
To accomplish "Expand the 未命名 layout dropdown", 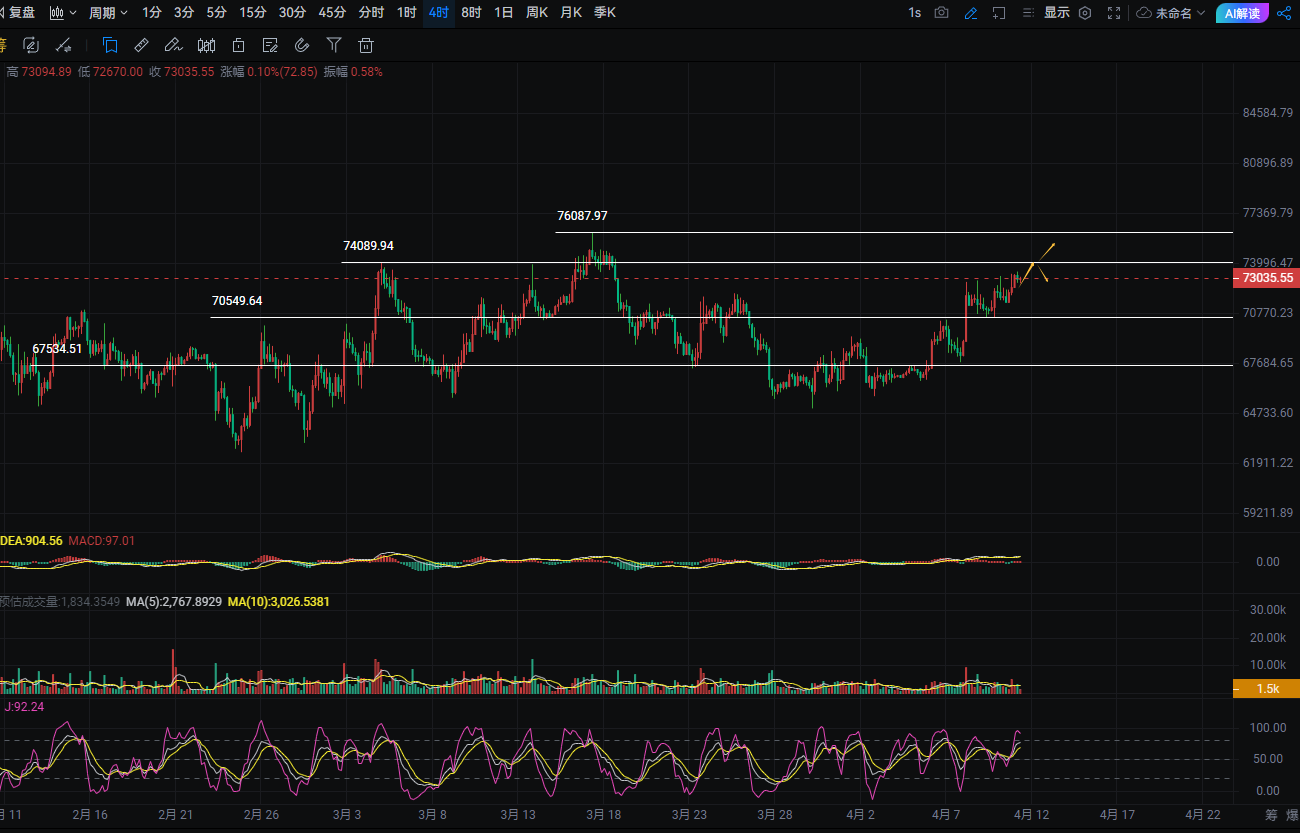I will tap(1171, 13).
